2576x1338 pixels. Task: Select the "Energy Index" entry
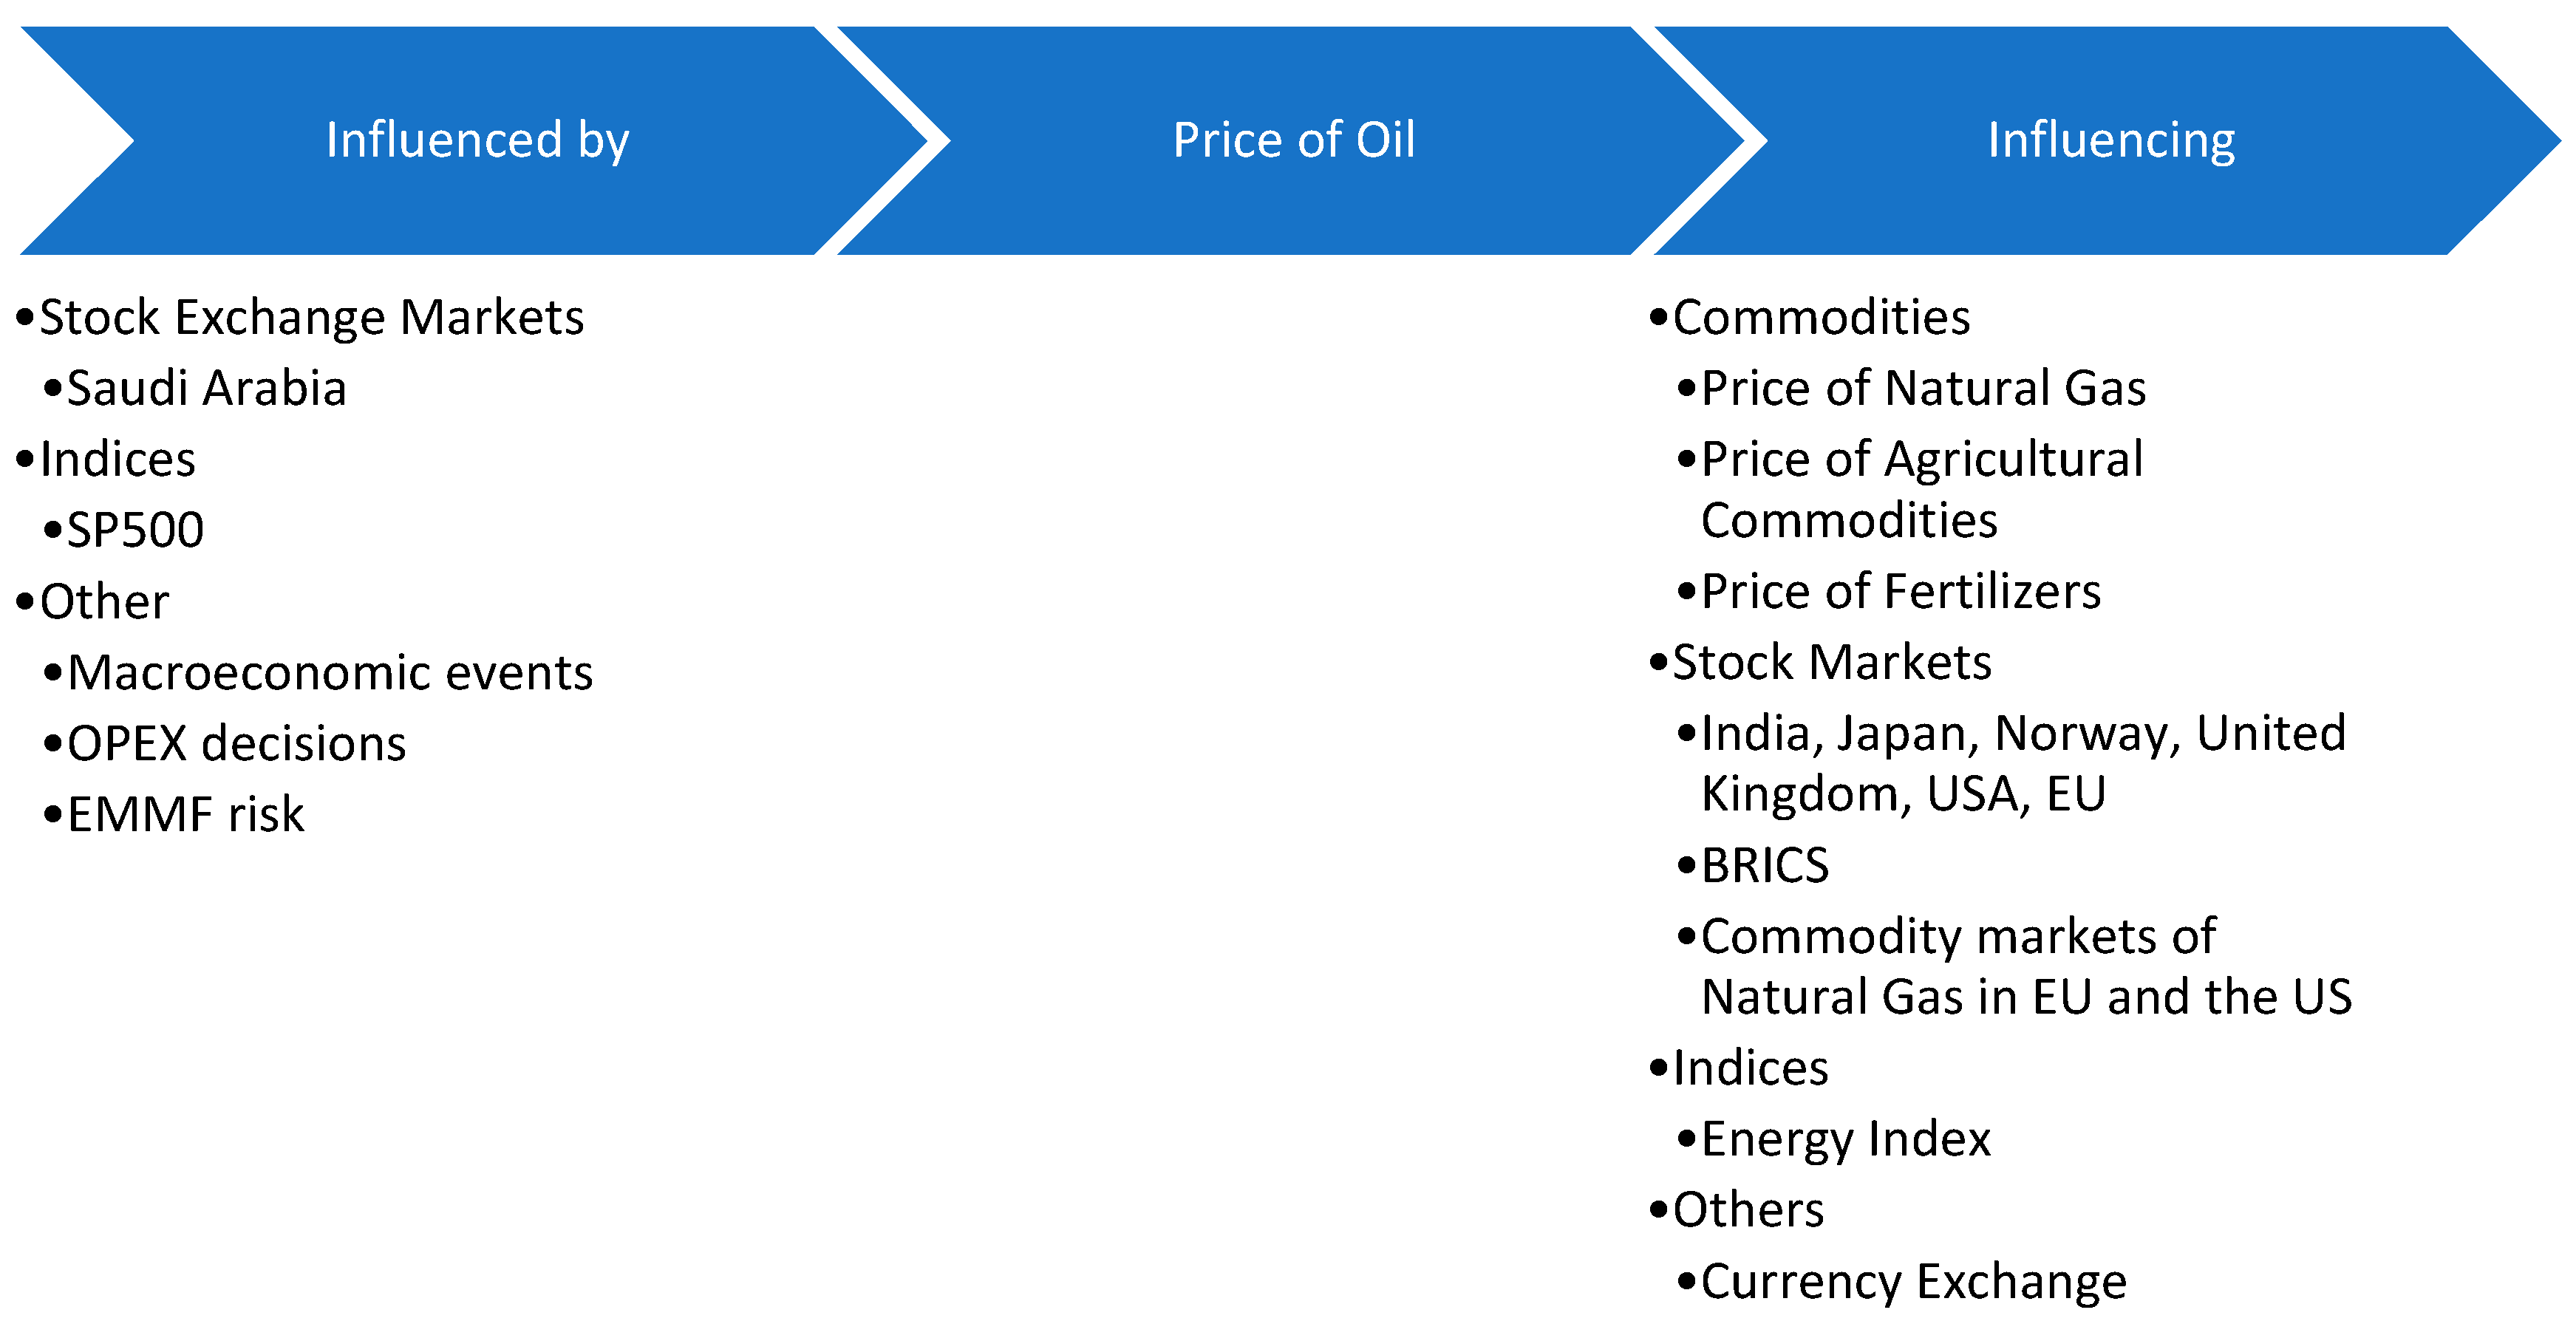tap(1845, 1140)
